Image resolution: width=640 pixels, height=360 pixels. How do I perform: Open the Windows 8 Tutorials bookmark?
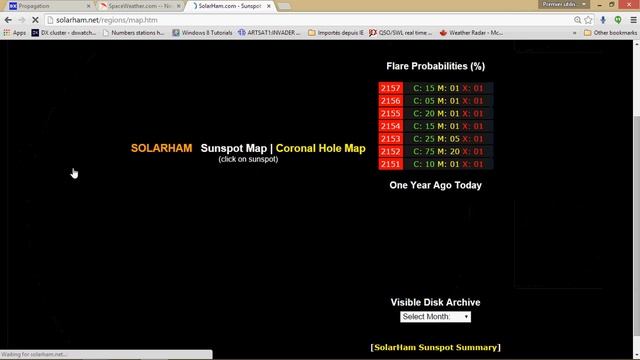[x=202, y=33]
